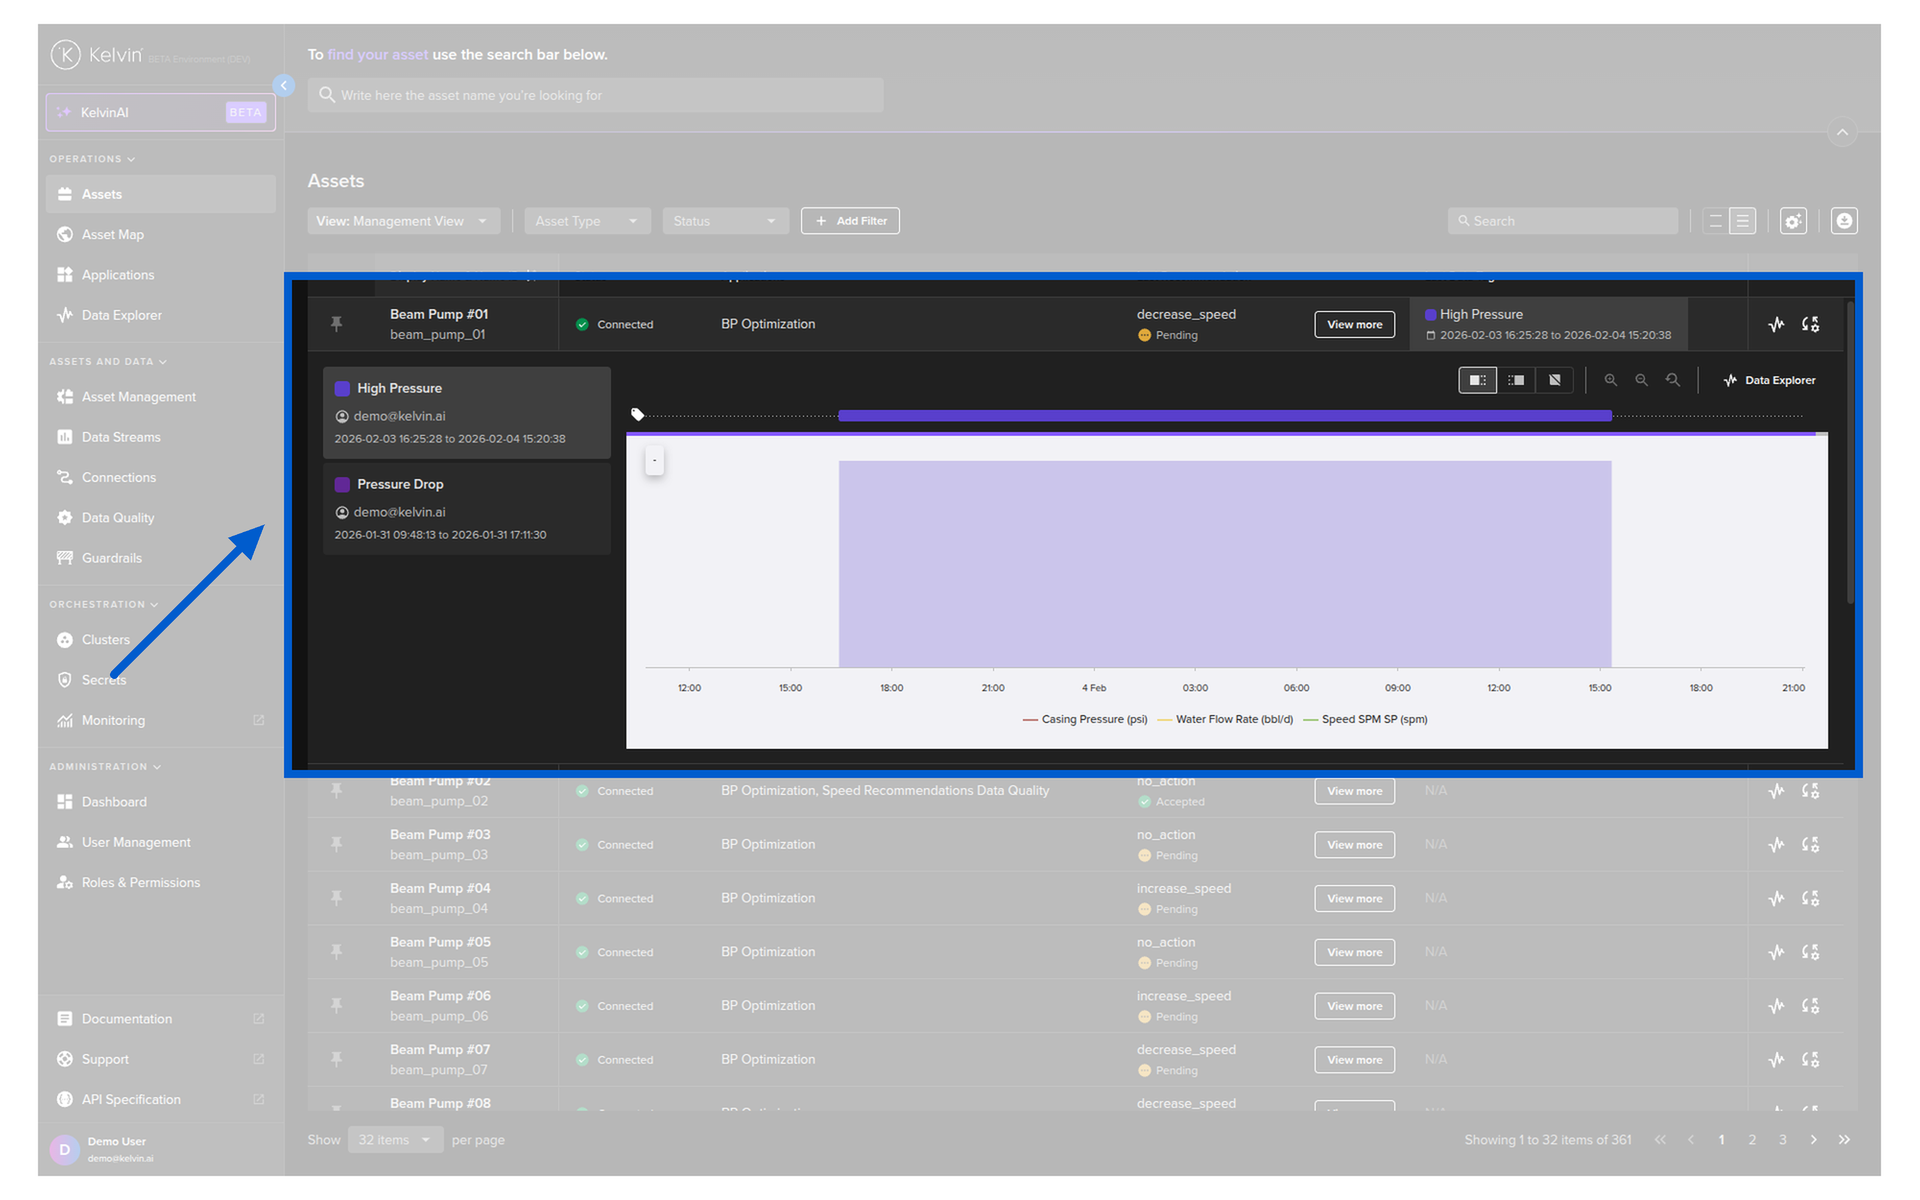Open Data Streams in the sidebar
Screen dimensions: 1920x1200
(121, 437)
